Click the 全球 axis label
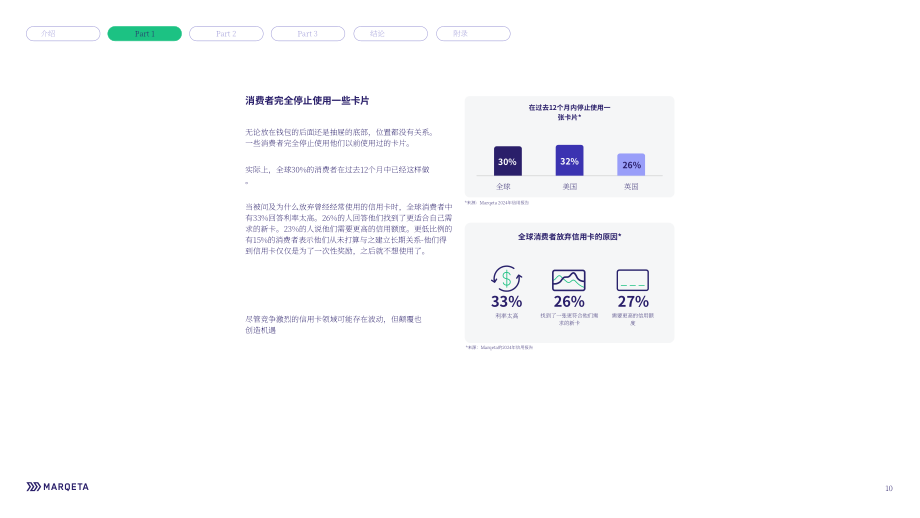The image size is (920, 518). coord(503,187)
